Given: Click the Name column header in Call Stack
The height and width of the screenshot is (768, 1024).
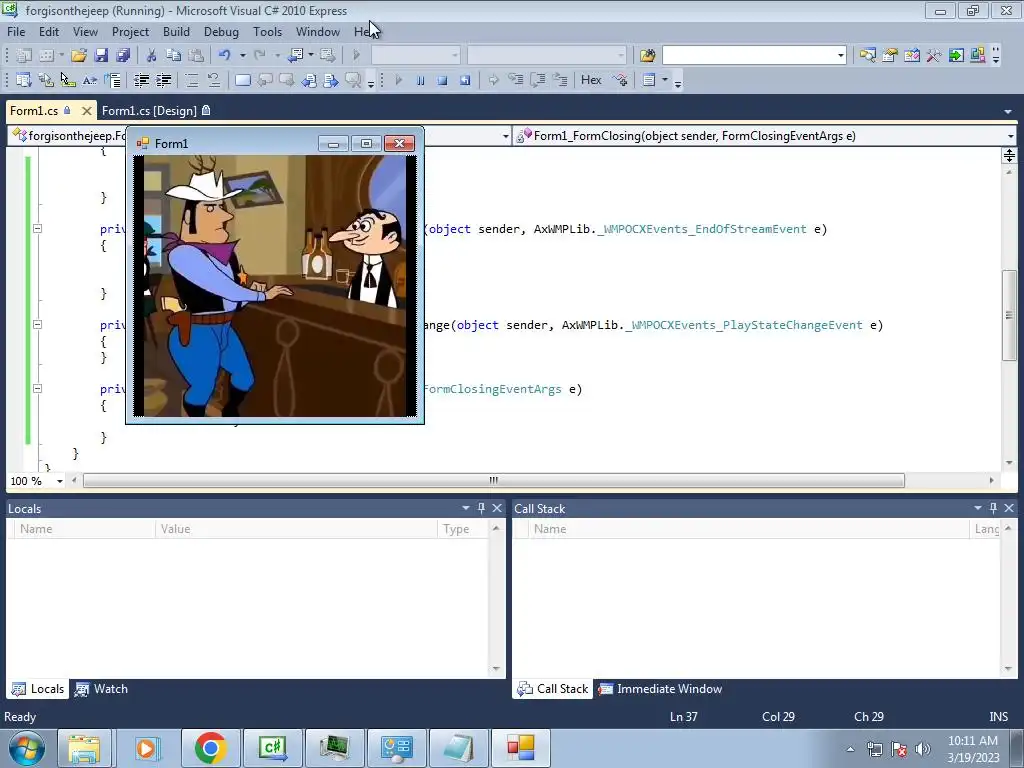Looking at the screenshot, I should point(750,529).
